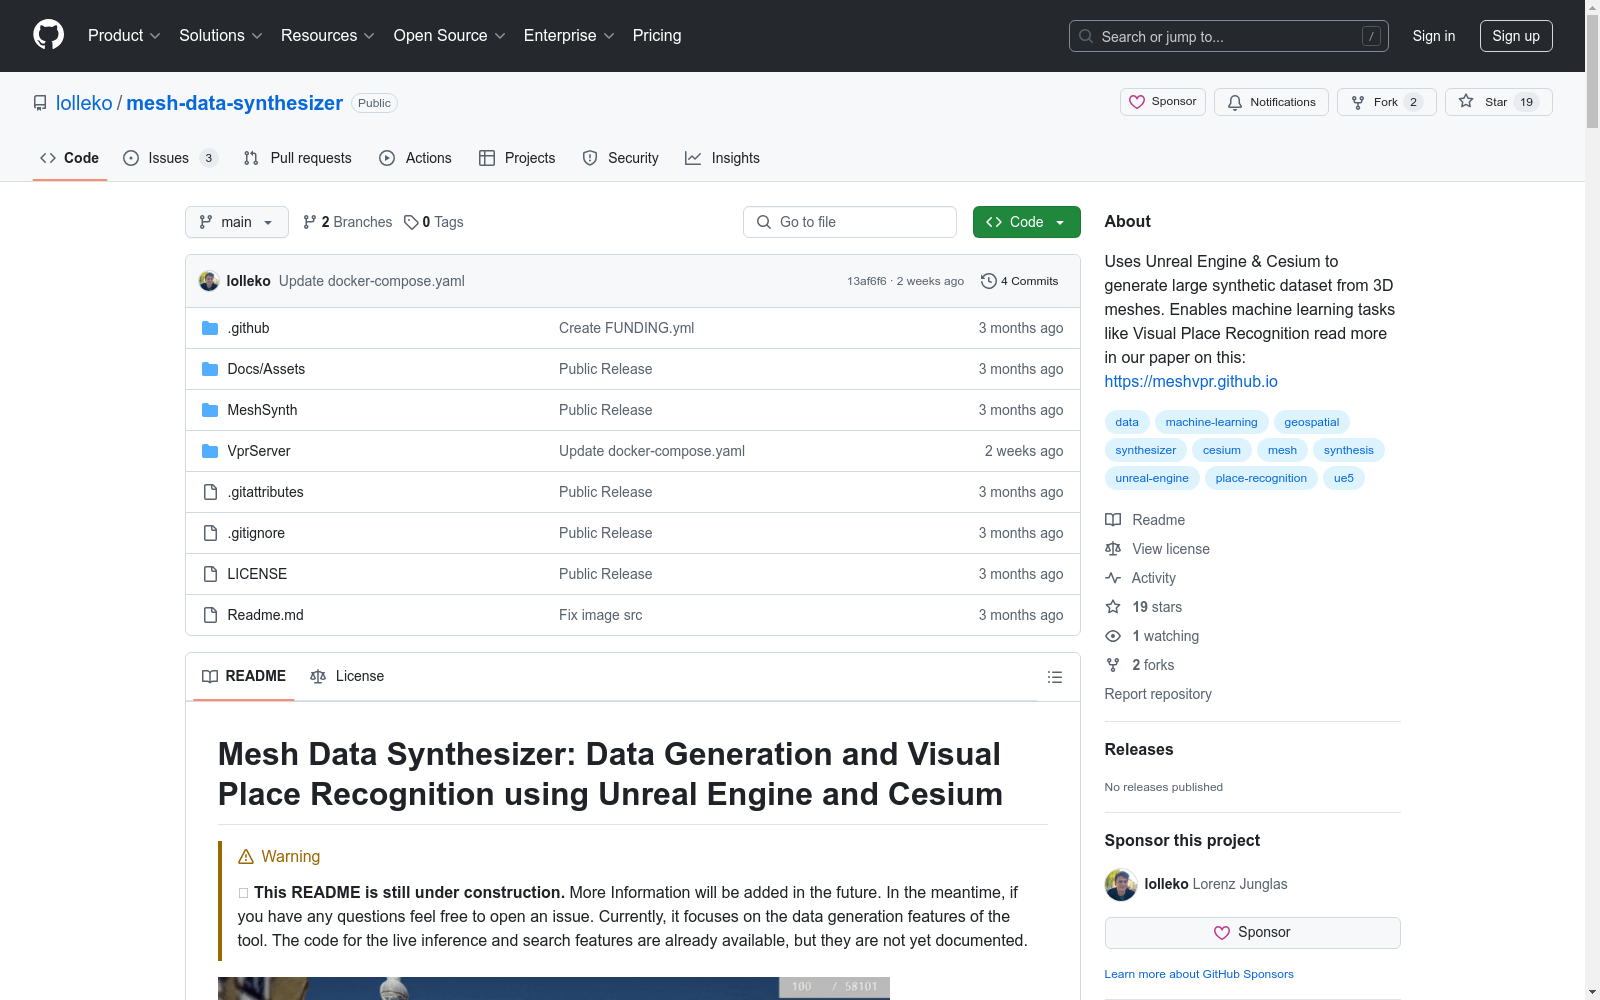Click the MeshSynth folder icon
This screenshot has width=1600, height=1000.
[x=210, y=410]
